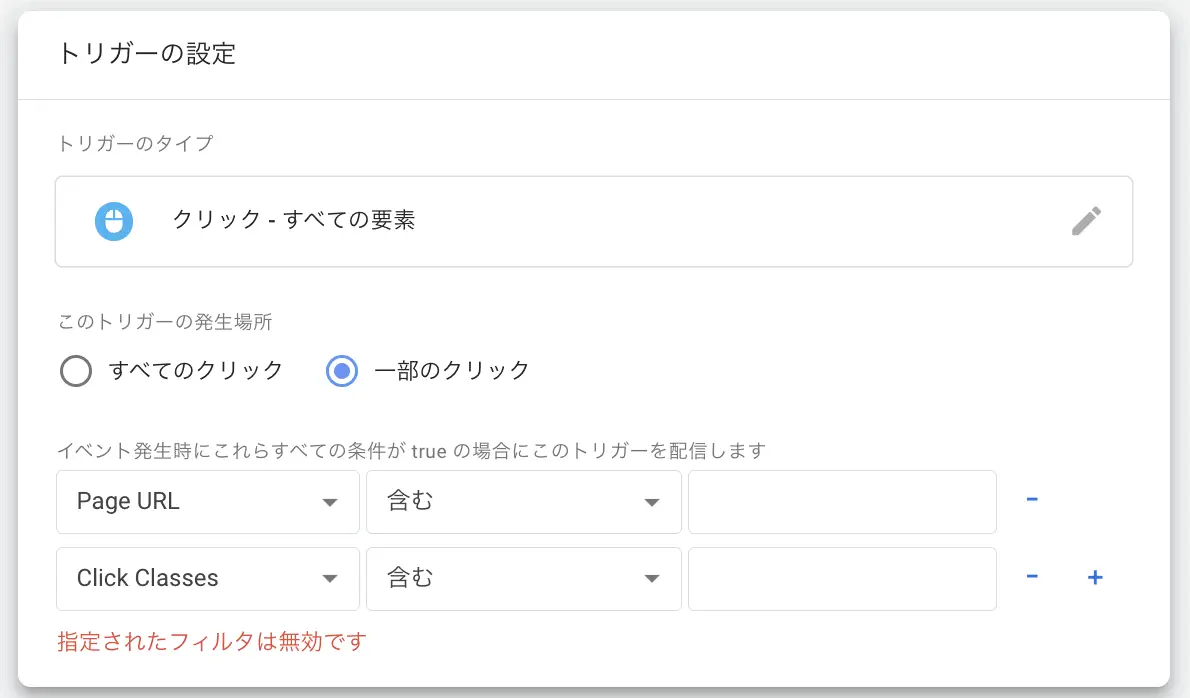The height and width of the screenshot is (698, 1190).
Task: Click the Click Classes value input field
Action: pos(842,579)
